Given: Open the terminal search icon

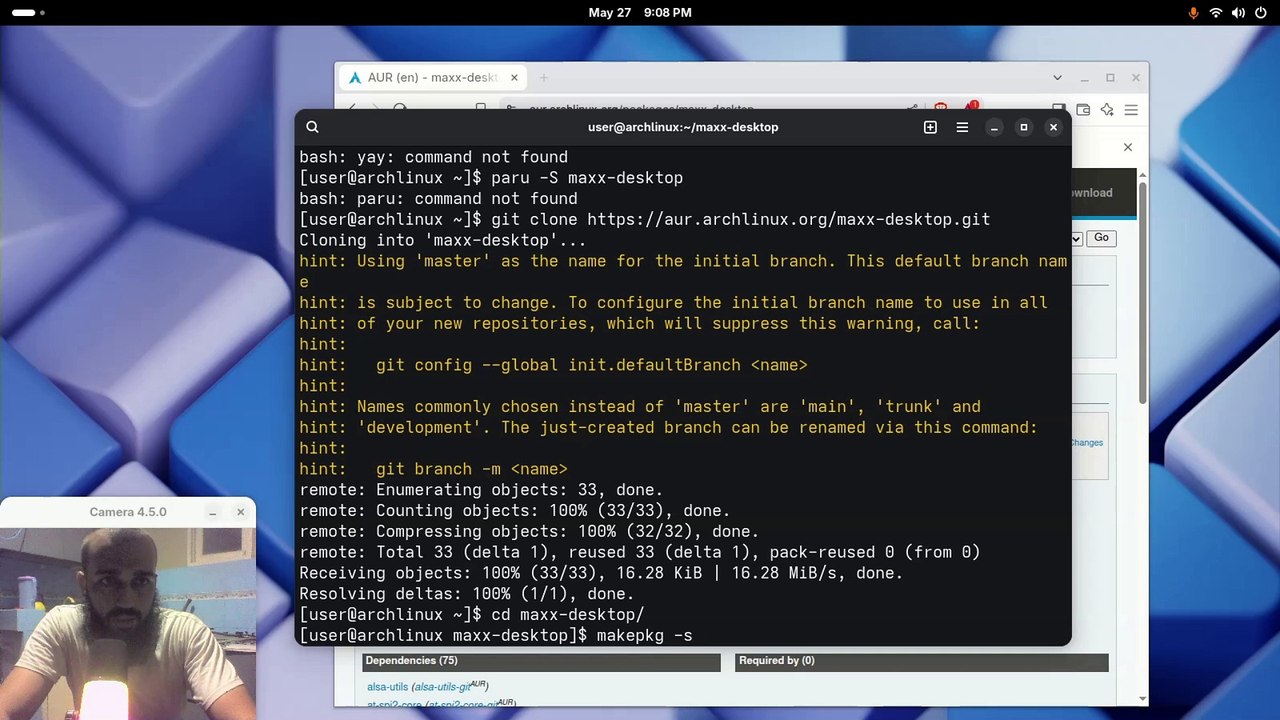Looking at the screenshot, I should tap(312, 127).
